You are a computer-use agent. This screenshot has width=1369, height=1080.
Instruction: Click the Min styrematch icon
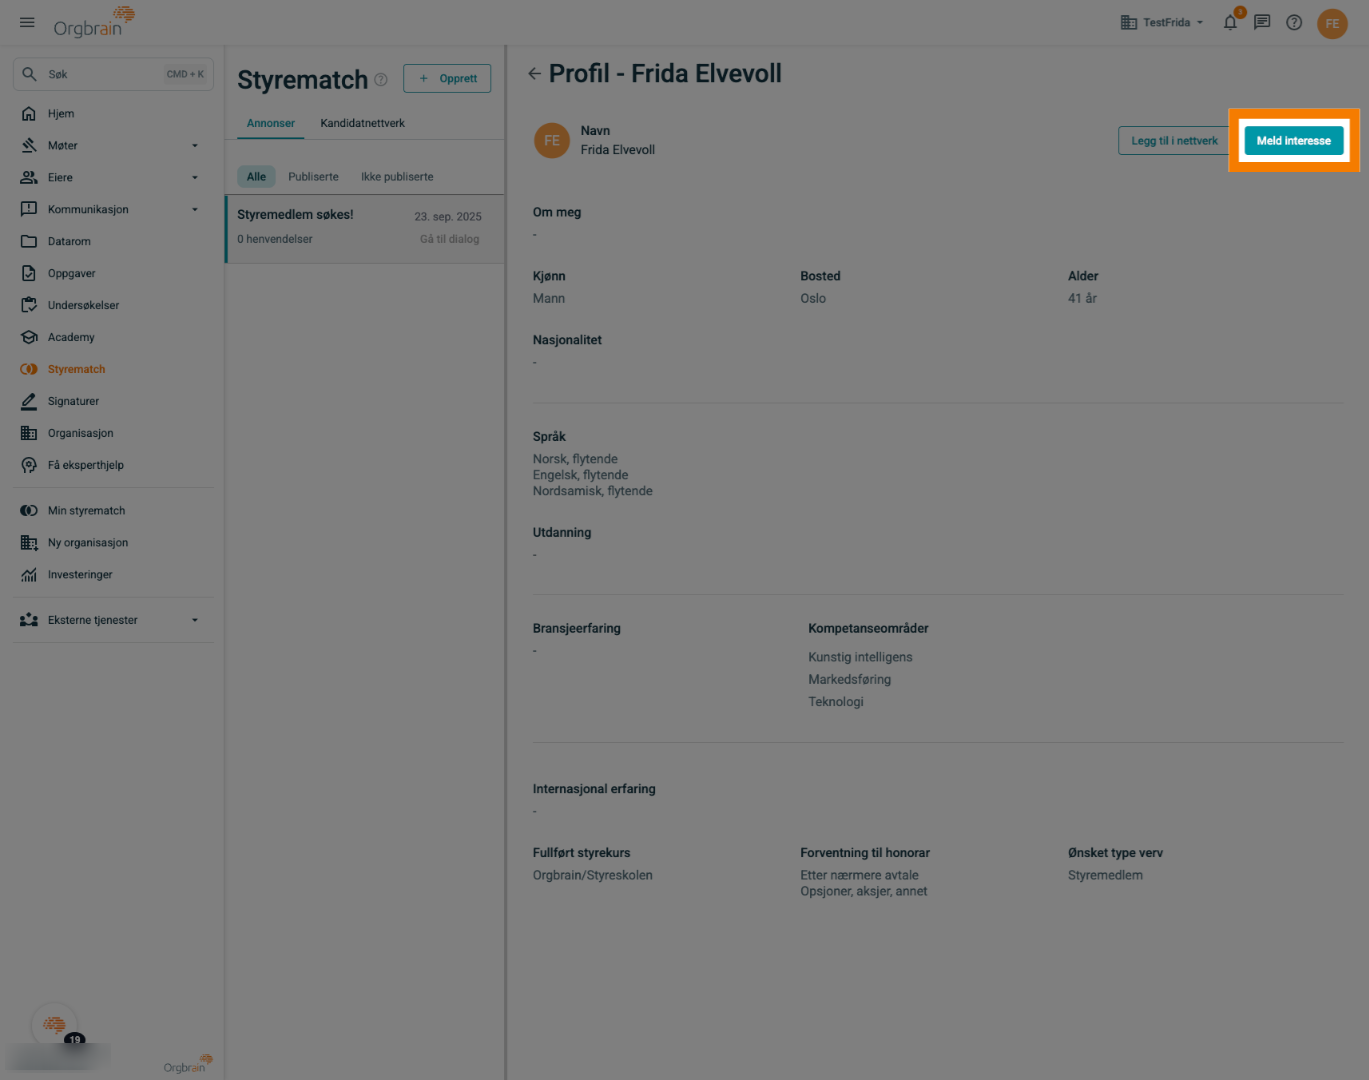pos(29,511)
